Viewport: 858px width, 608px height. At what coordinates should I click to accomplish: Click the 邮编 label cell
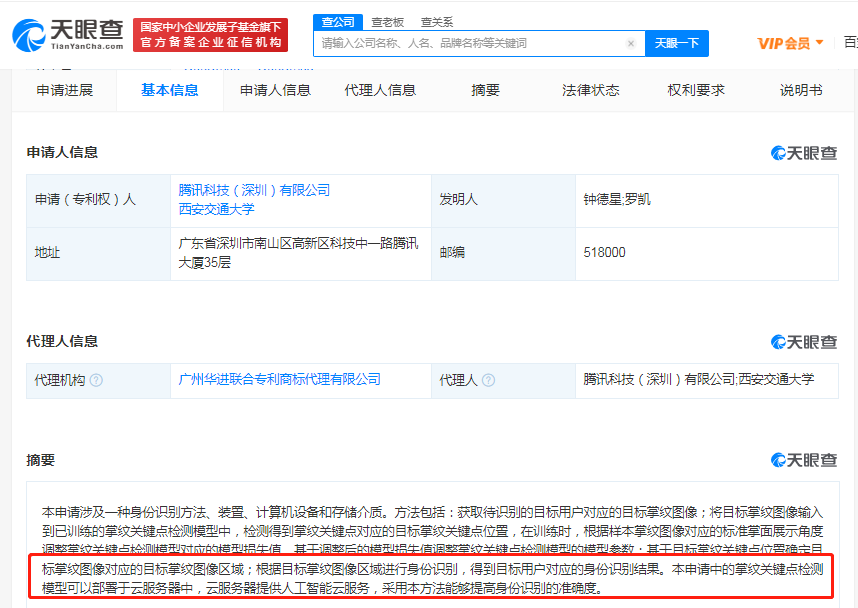click(x=503, y=254)
